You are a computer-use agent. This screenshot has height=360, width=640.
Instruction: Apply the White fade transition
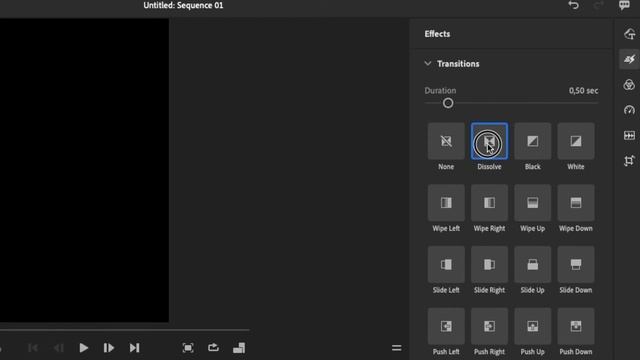tap(576, 141)
